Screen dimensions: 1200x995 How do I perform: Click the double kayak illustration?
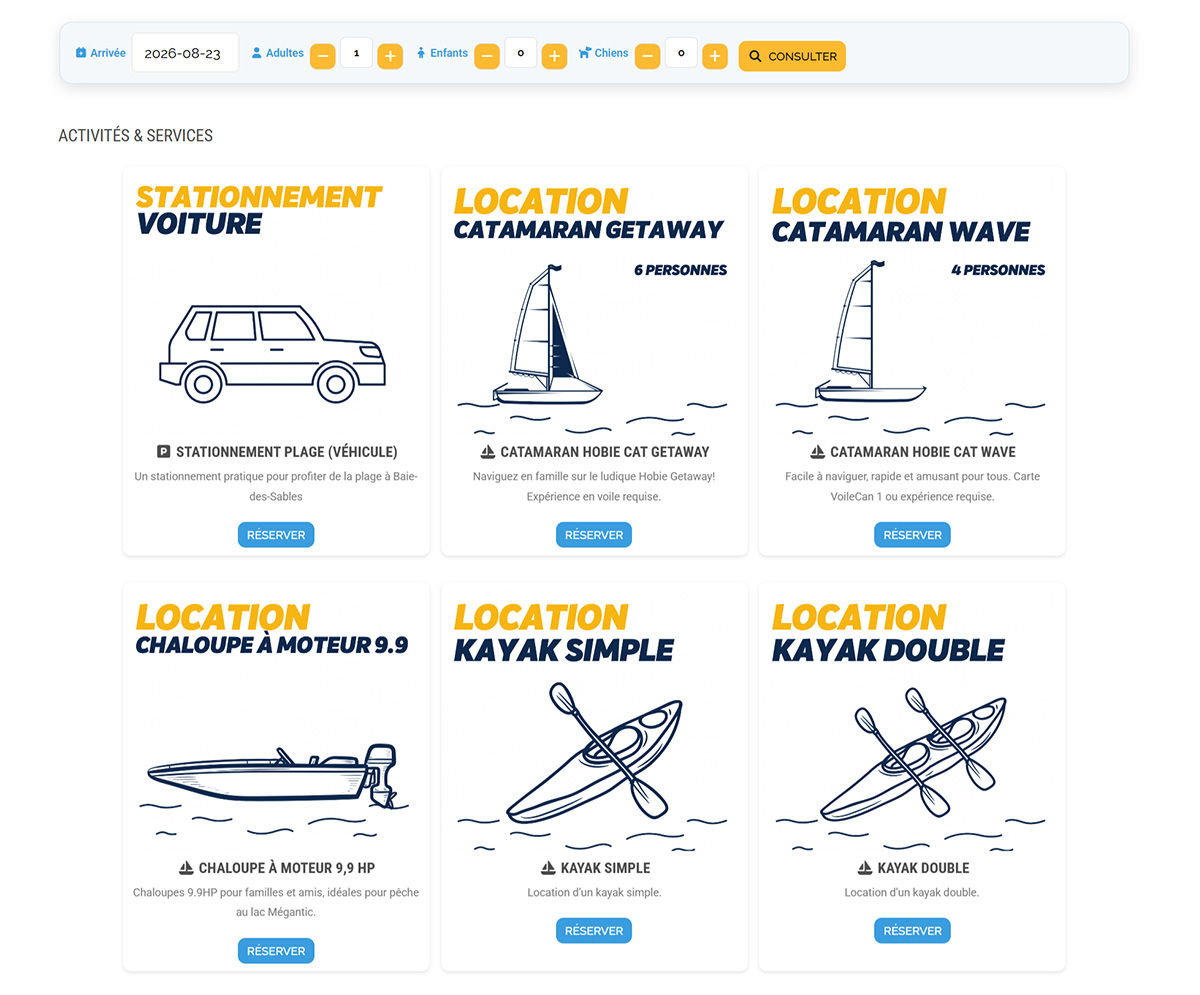tap(912, 760)
